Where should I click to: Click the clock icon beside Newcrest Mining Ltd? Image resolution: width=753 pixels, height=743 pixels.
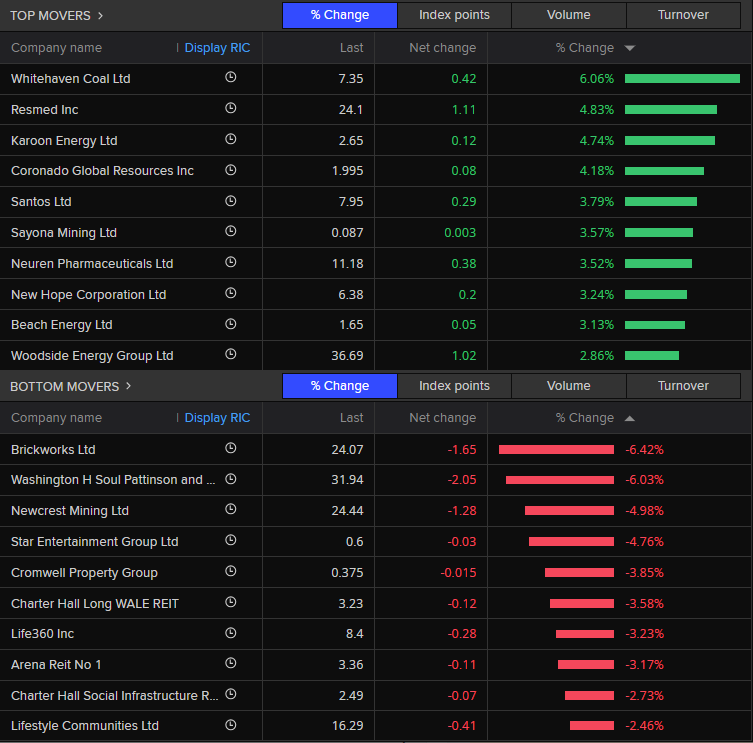click(x=231, y=509)
